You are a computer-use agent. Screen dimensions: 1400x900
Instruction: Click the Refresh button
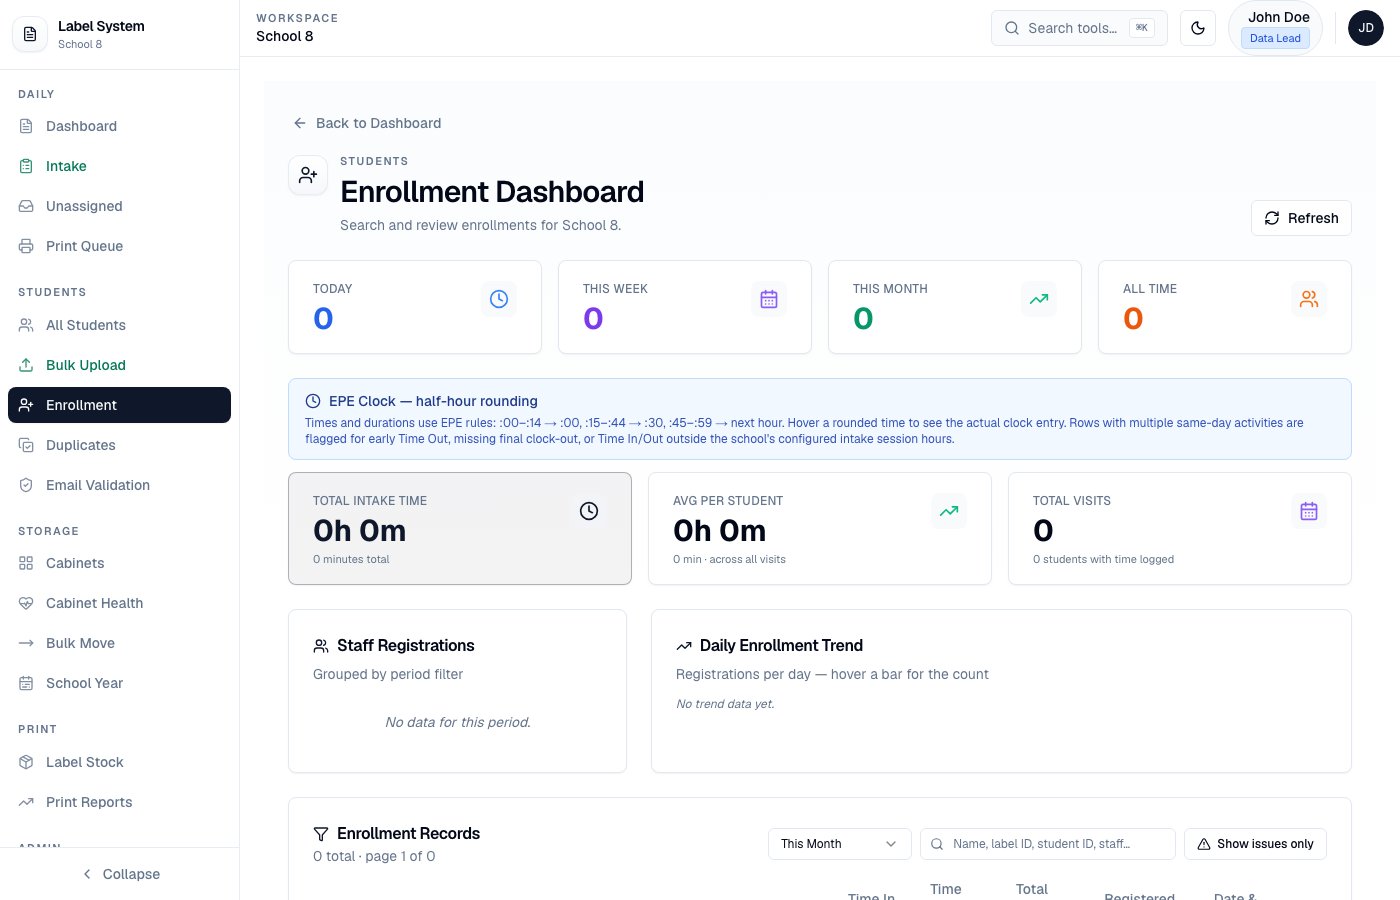[1301, 218]
